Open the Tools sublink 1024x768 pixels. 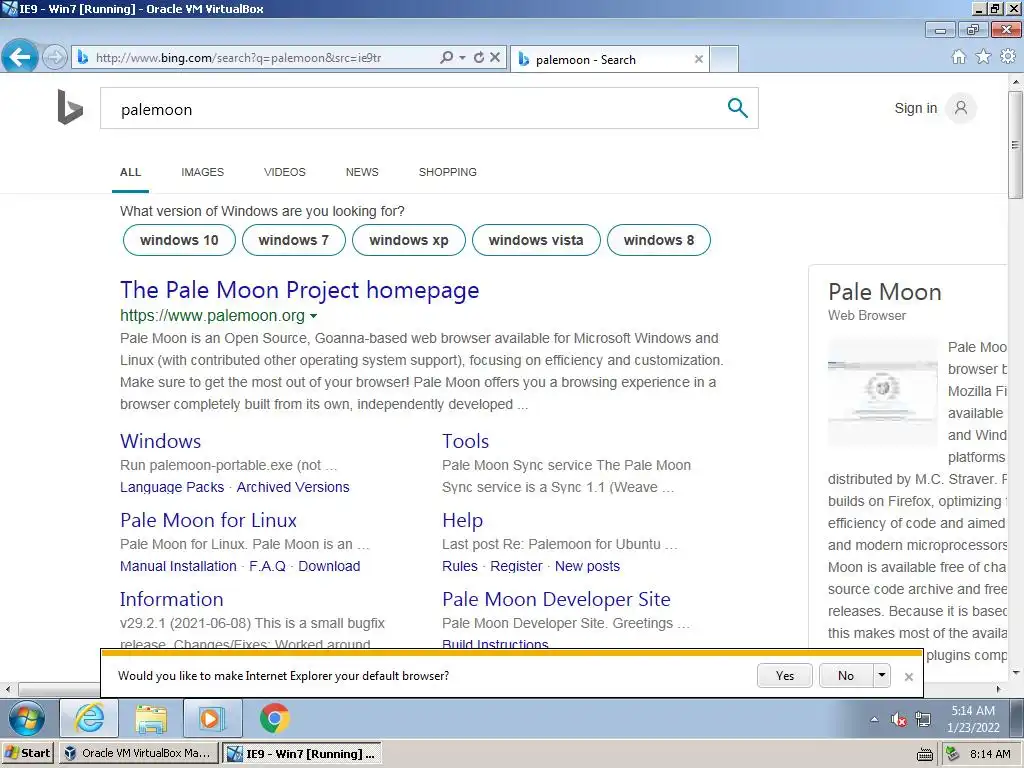[465, 441]
